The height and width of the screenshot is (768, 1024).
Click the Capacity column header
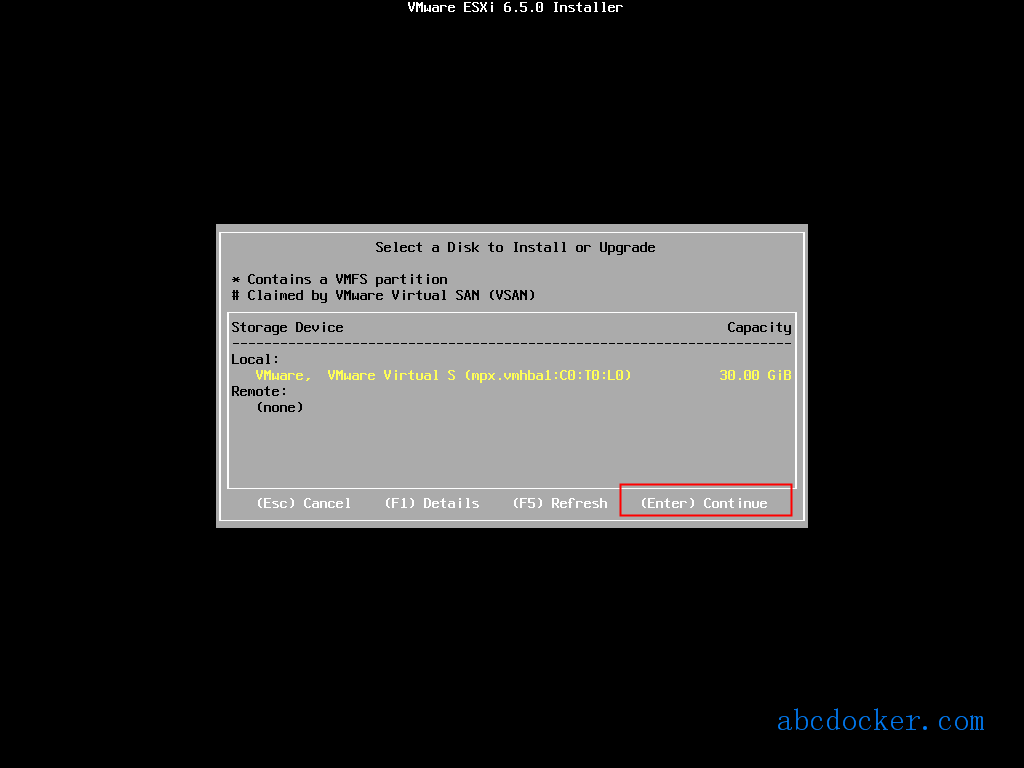pyautogui.click(x=759, y=327)
